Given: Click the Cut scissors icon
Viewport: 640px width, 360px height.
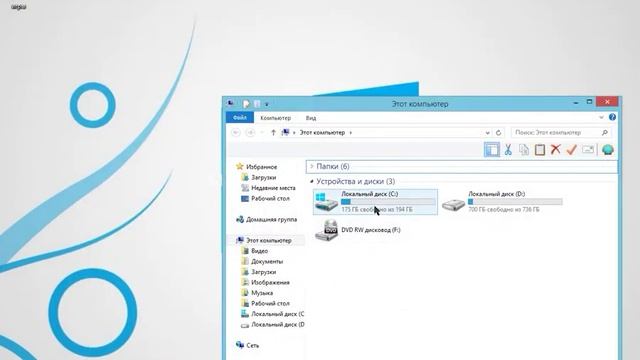Looking at the screenshot, I should point(508,150).
